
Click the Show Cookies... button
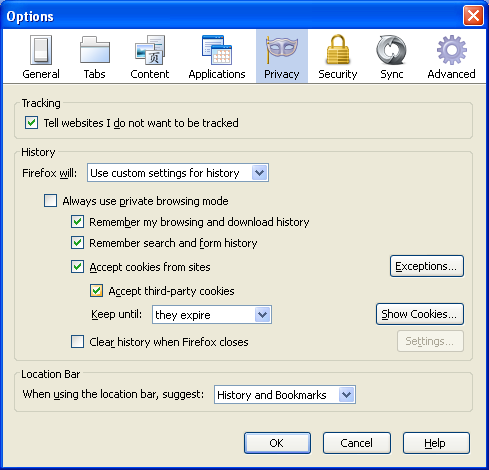click(x=420, y=314)
